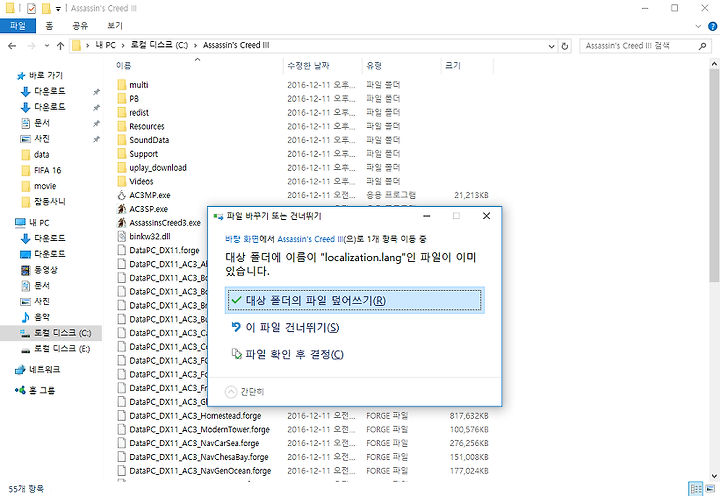Screen dimensions: 720x496
Task: Select the SoundData folder icon
Action: [x=122, y=140]
